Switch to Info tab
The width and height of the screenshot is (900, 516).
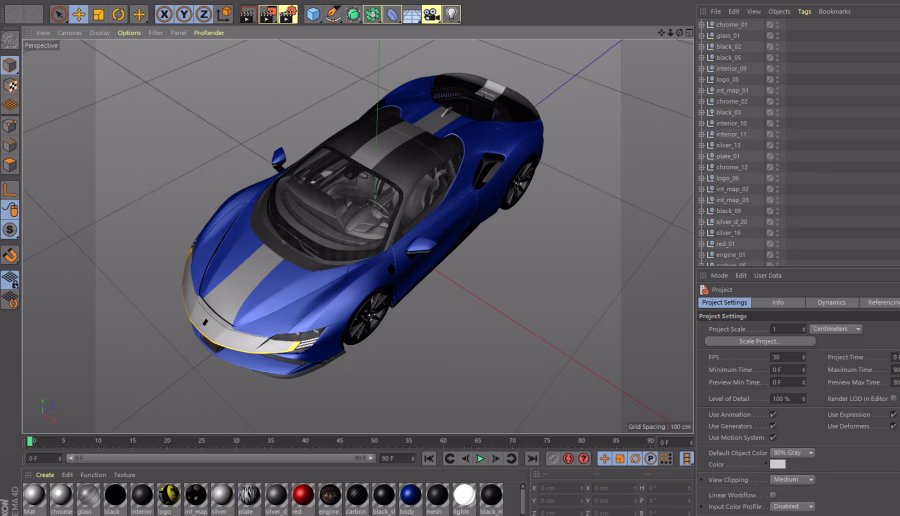(778, 302)
